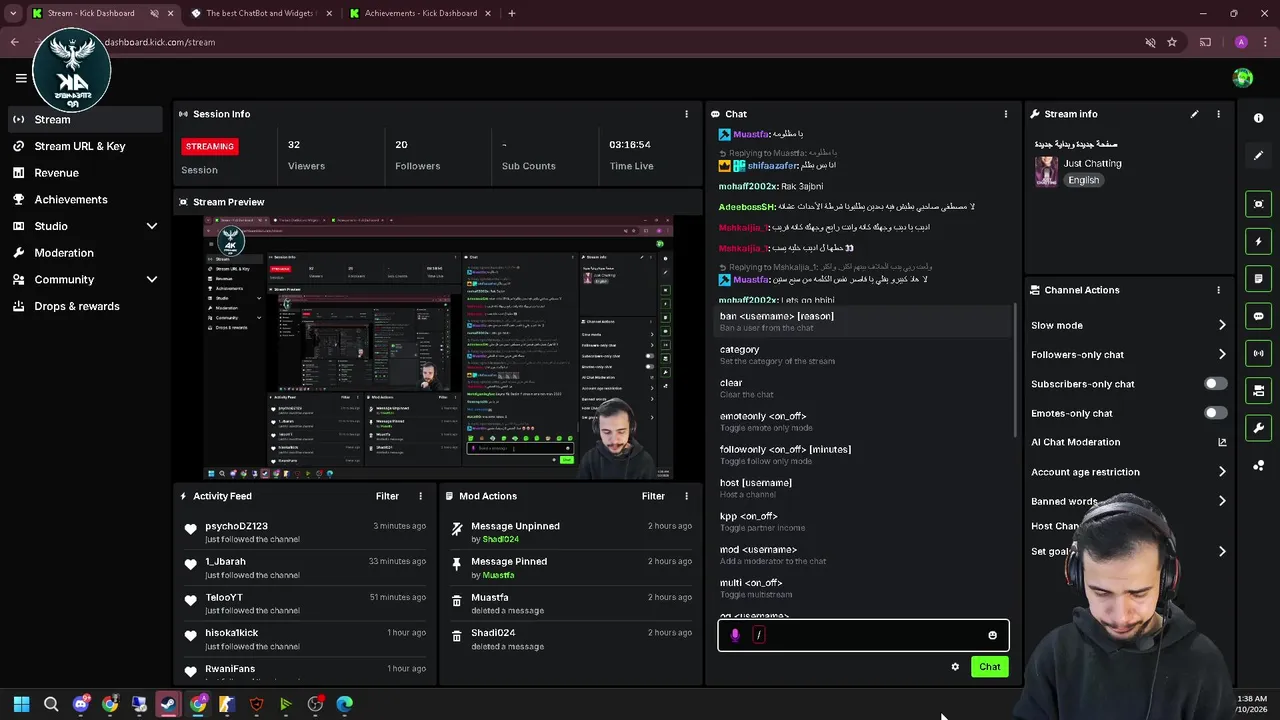Viewport: 1280px width, 720px height.
Task: Click the purple microphone icon in chat input
Action: click(735, 635)
